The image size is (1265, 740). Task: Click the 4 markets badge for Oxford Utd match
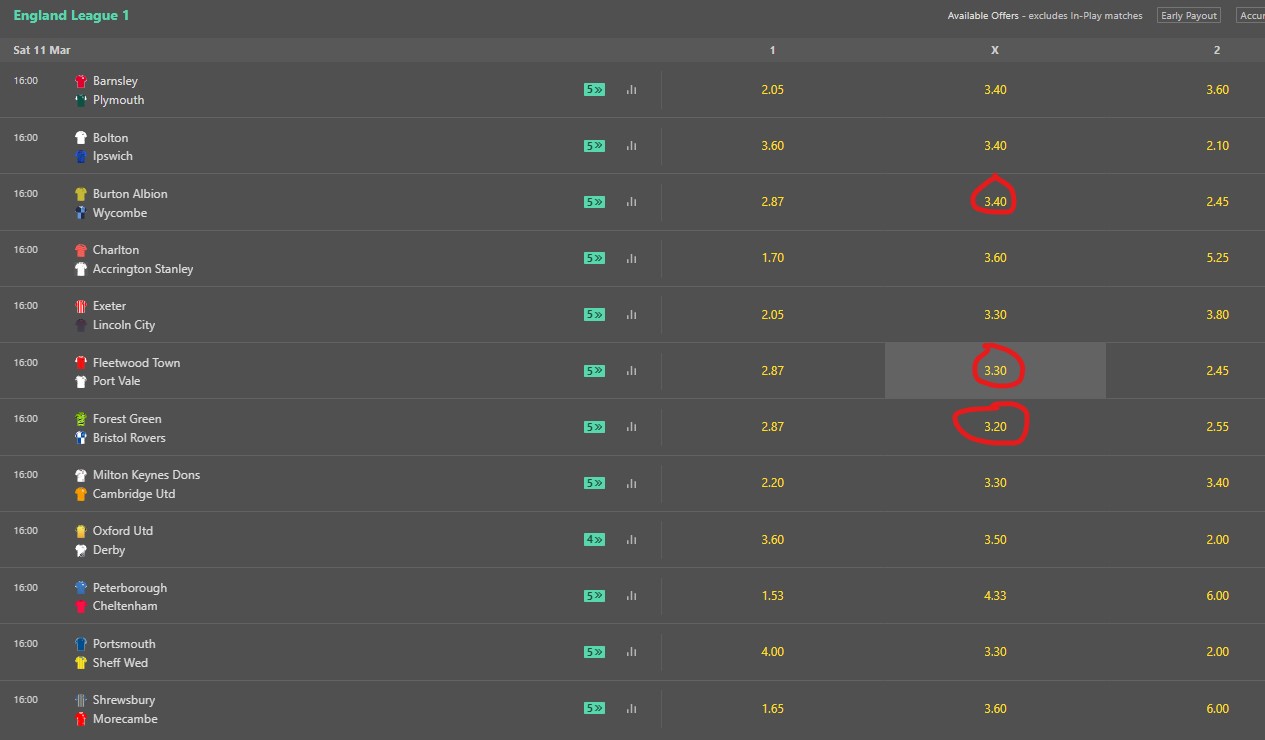[594, 540]
